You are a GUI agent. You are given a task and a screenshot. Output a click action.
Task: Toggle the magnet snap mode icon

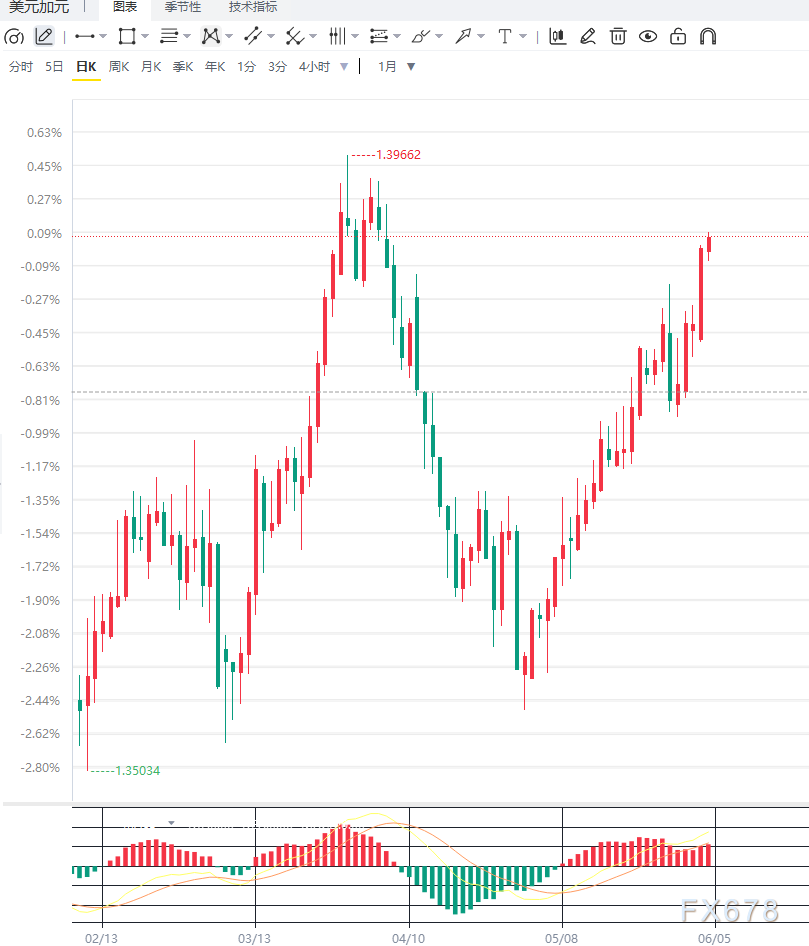pyautogui.click(x=708, y=36)
